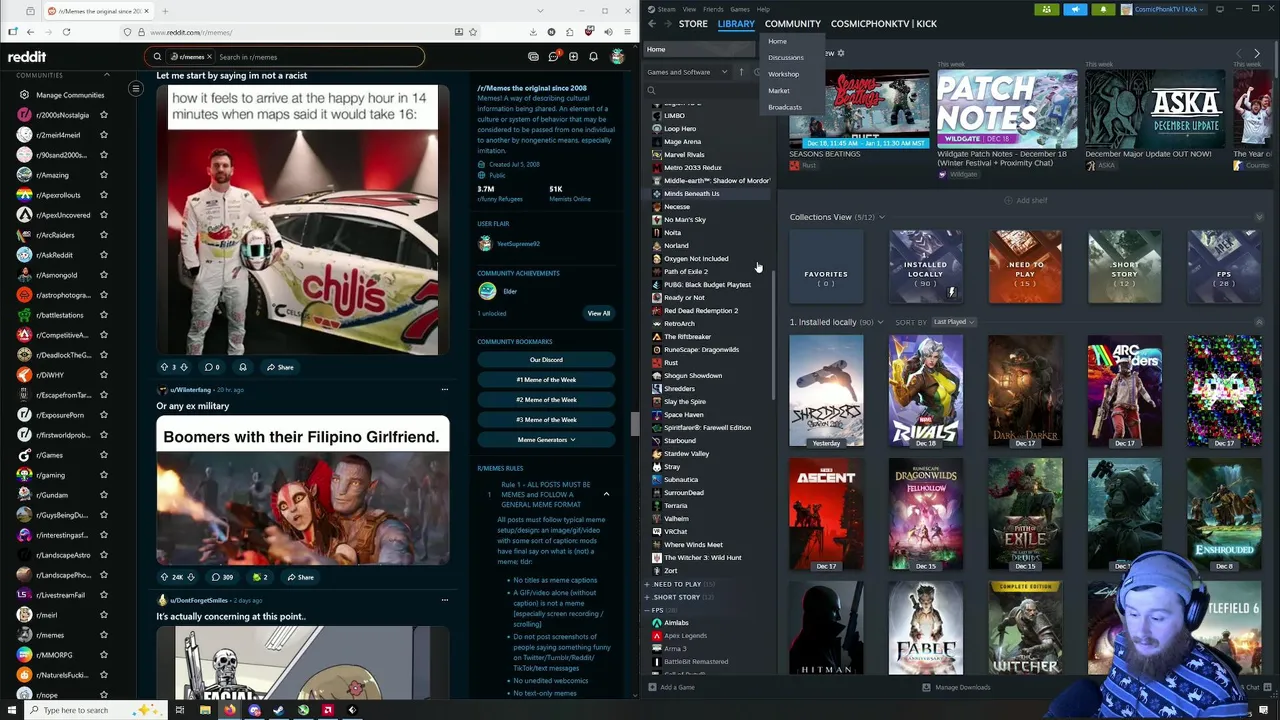Screen dimensions: 1280x720
Task: Toggle favorite star for r/memes
Action: click(103, 635)
